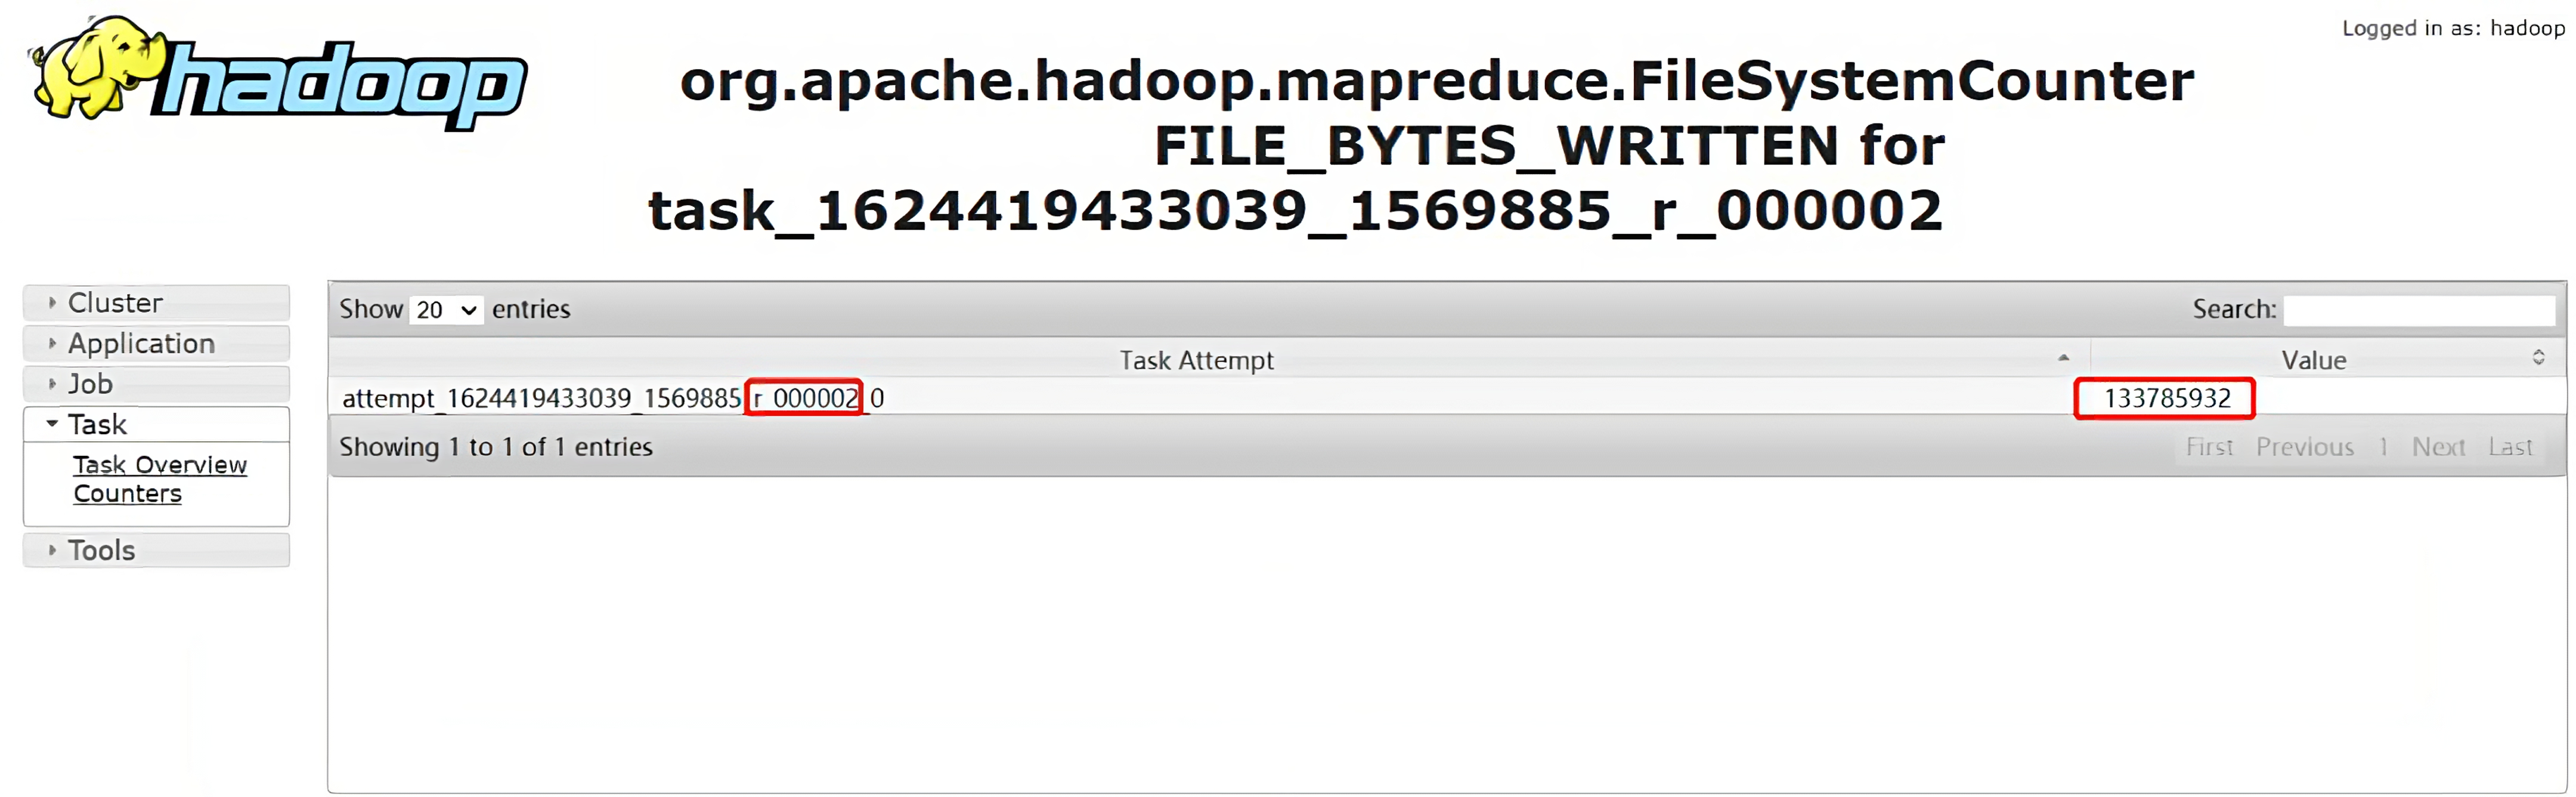2576x797 pixels.
Task: Expand the Tools sidebar section
Action: tap(156, 550)
